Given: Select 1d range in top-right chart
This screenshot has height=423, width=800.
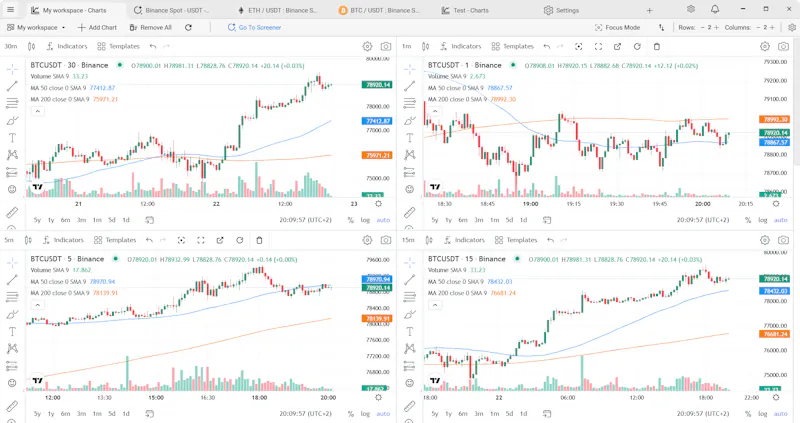Looking at the screenshot, I should [523, 220].
